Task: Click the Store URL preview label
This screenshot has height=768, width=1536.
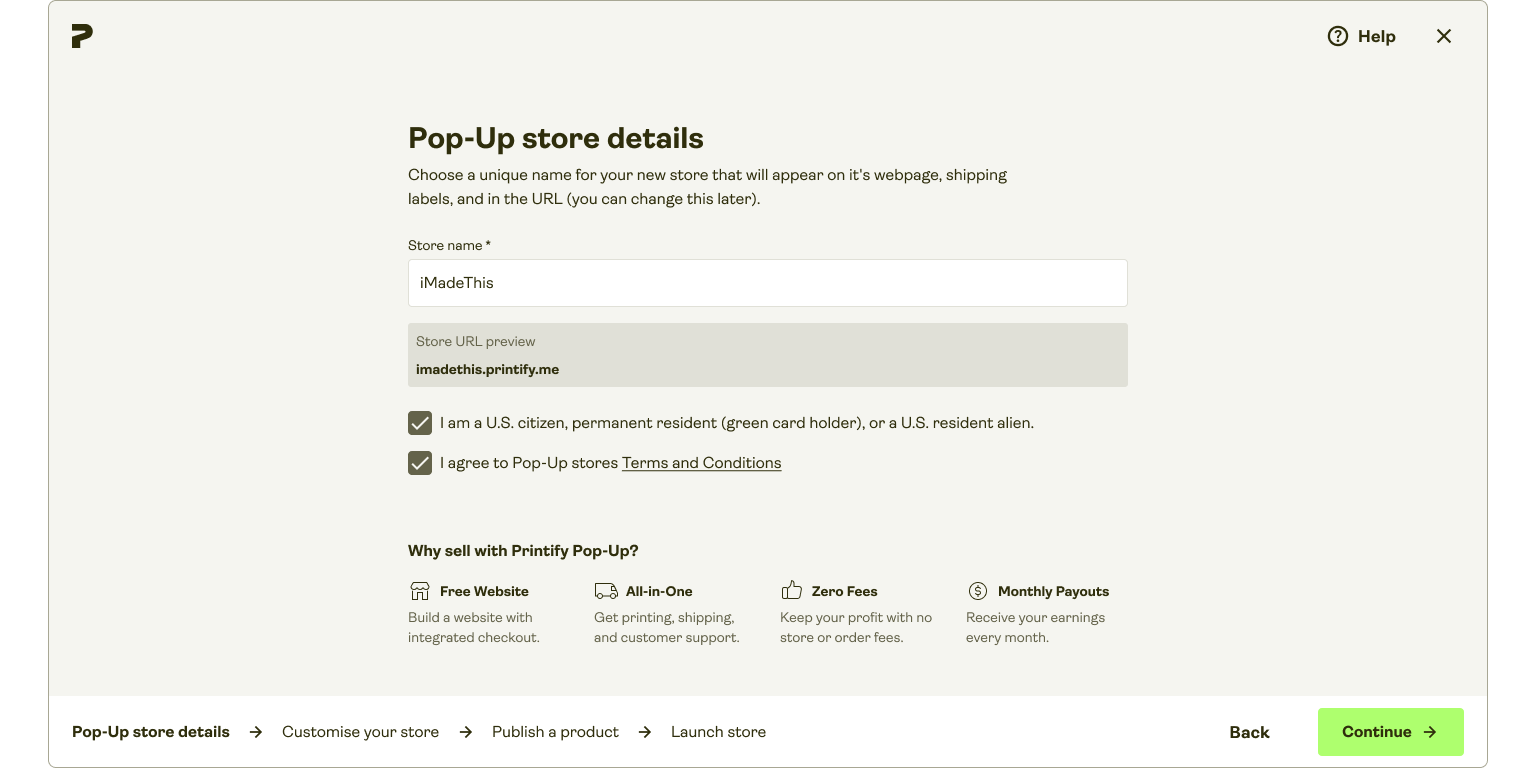Action: pyautogui.click(x=476, y=341)
